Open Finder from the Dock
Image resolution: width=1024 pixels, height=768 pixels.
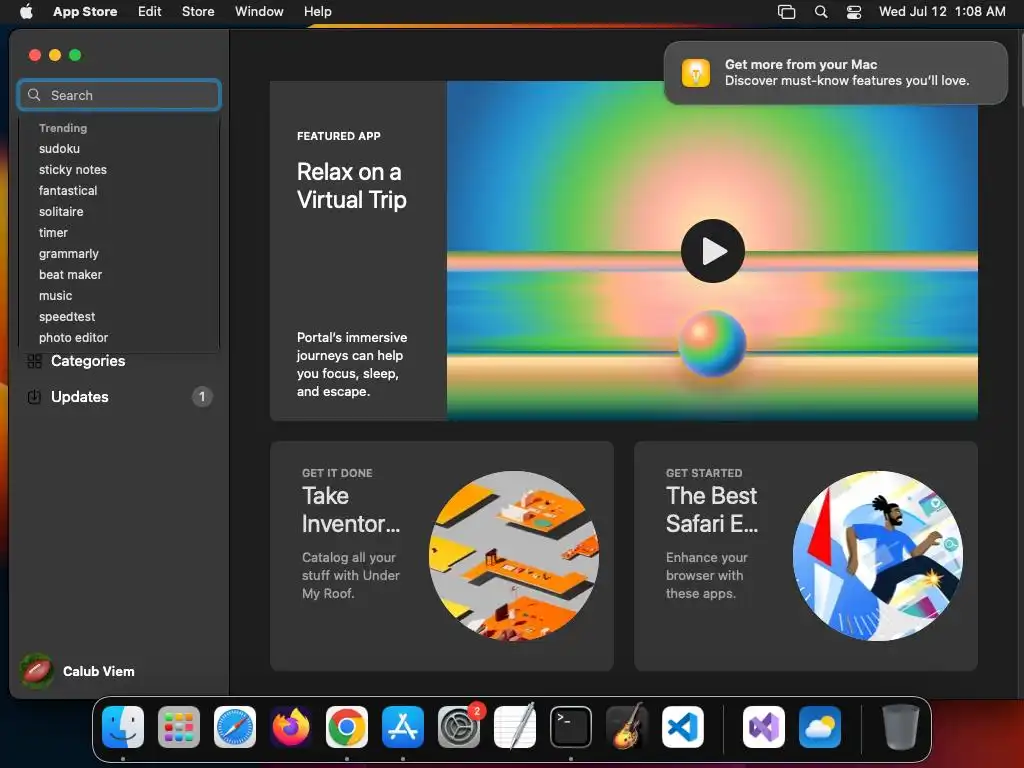click(x=123, y=727)
